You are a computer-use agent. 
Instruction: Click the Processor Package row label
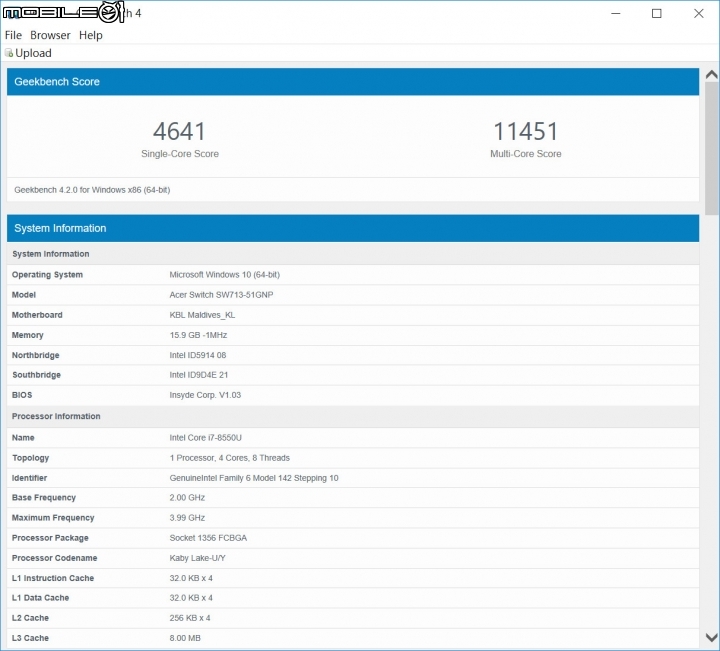(x=50, y=538)
